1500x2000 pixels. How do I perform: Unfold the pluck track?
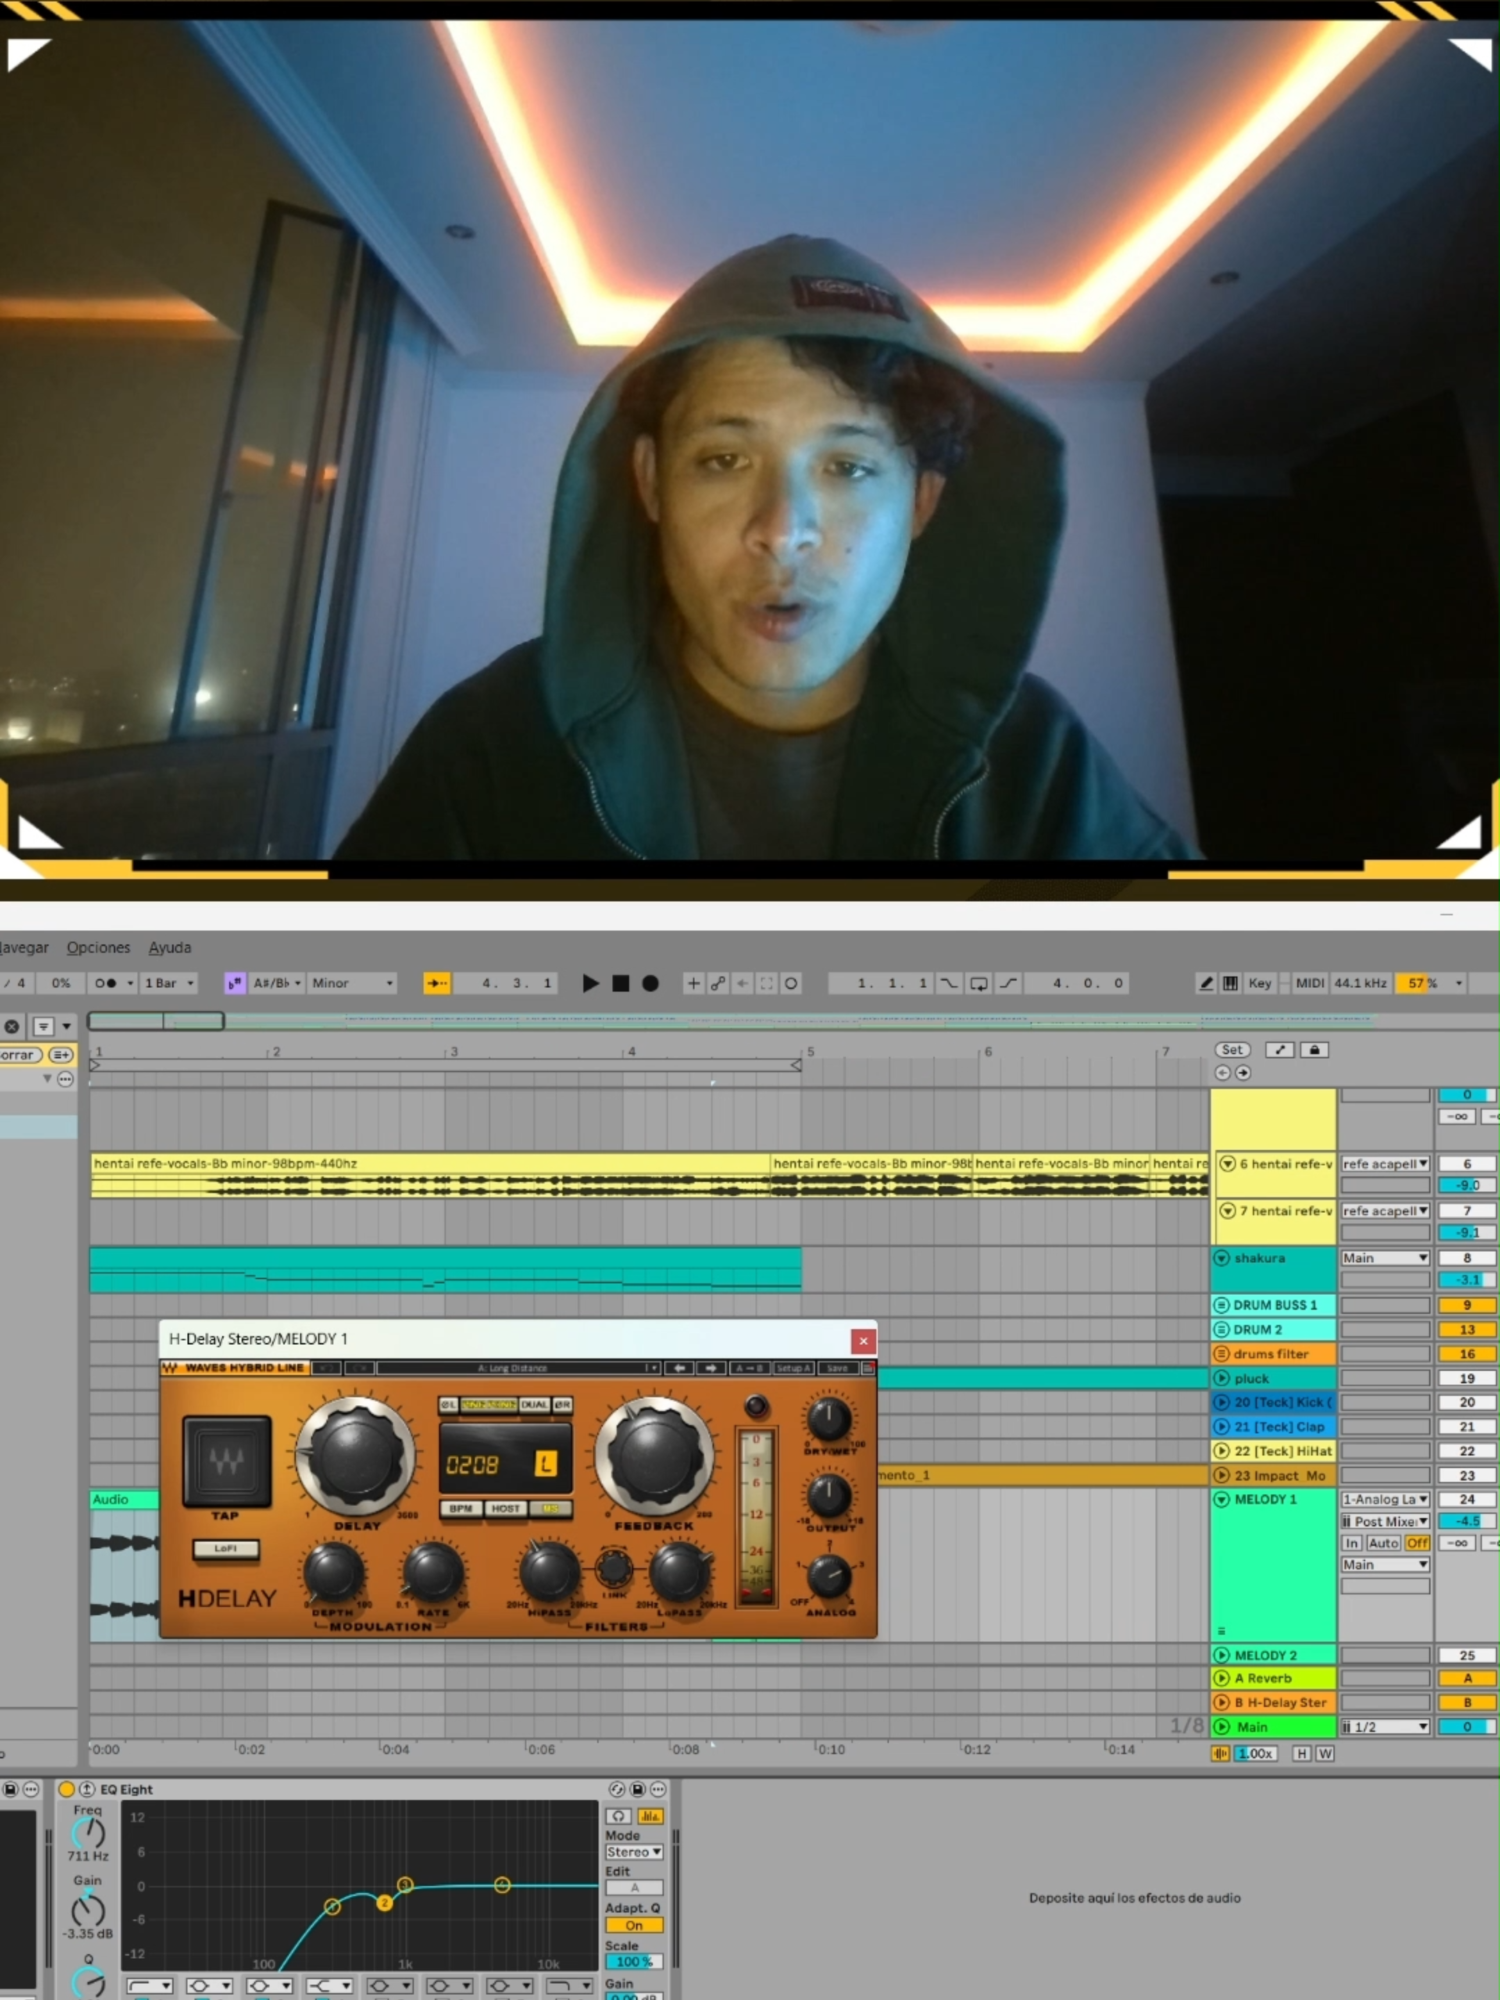1221,1378
